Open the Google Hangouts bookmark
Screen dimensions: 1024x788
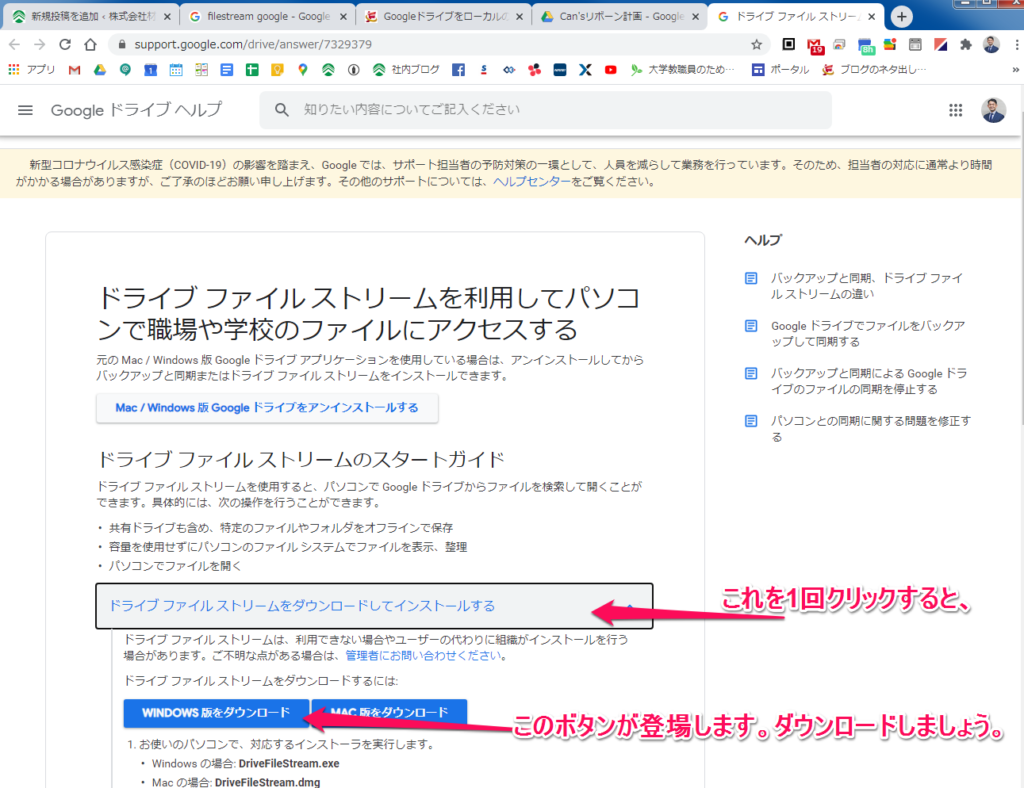pos(125,69)
